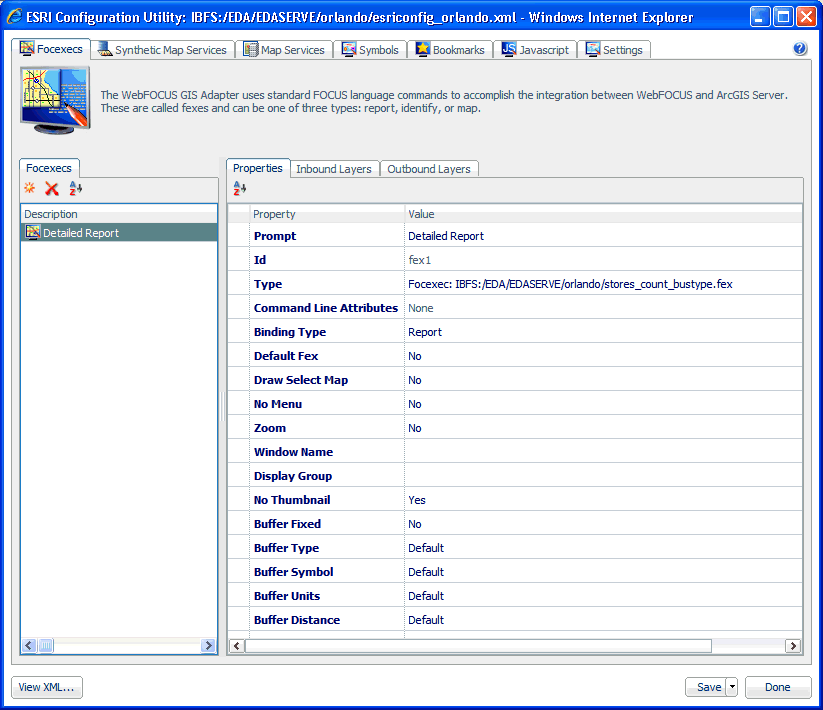Image resolution: width=823 pixels, height=710 pixels.
Task: Change the Buffer Fixed value
Action: tap(604, 524)
